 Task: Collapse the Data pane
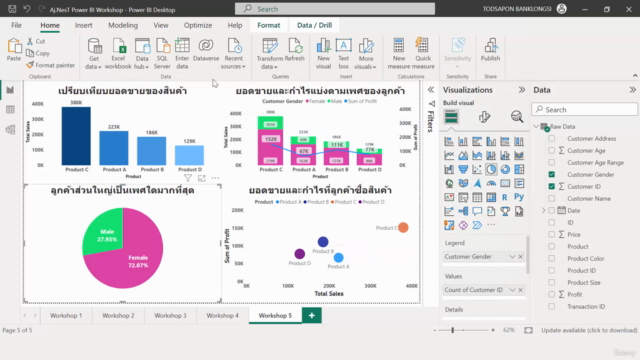coord(632,90)
